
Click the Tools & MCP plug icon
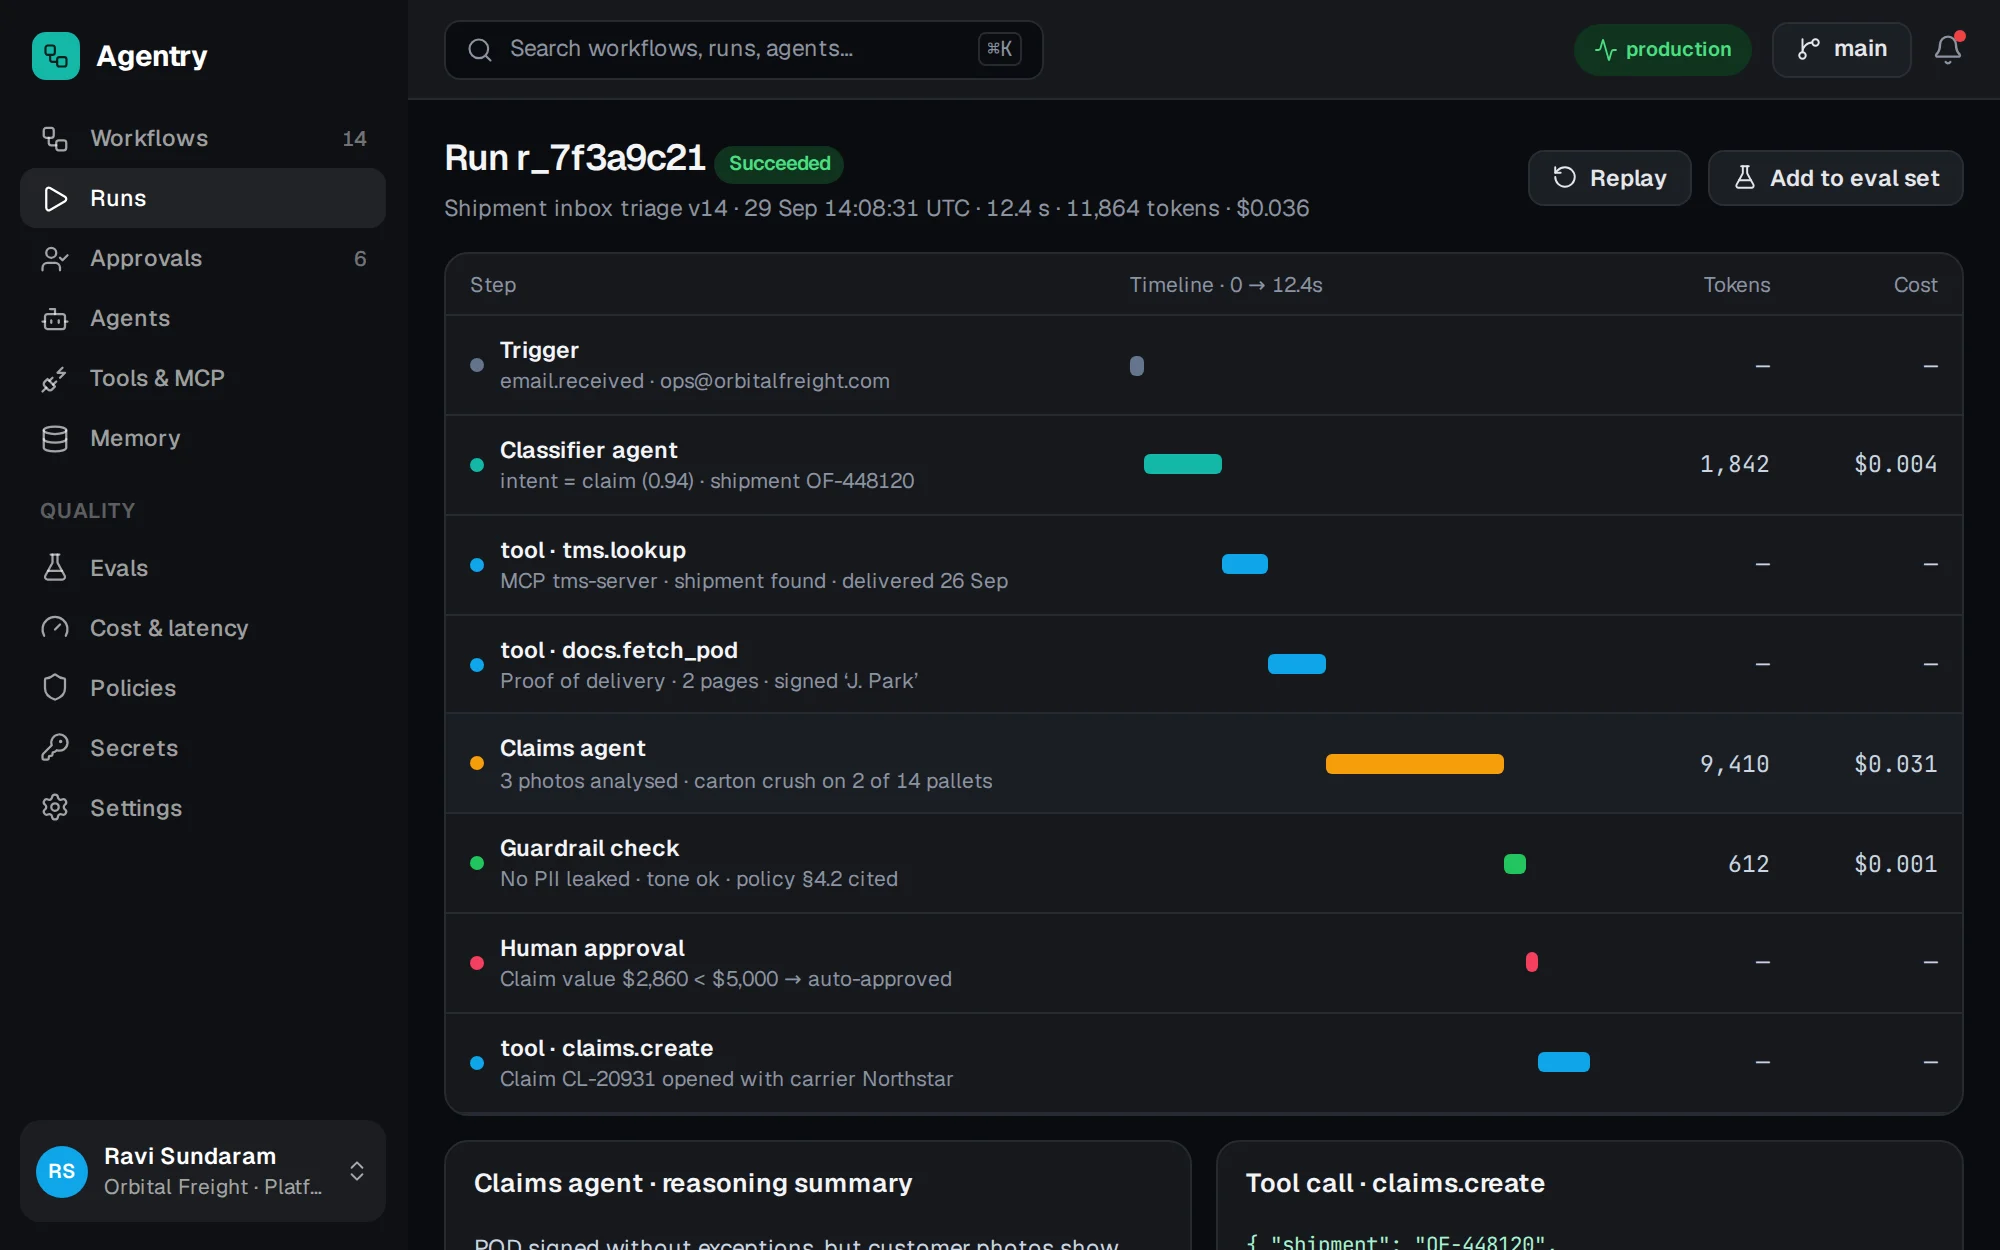[x=55, y=378]
